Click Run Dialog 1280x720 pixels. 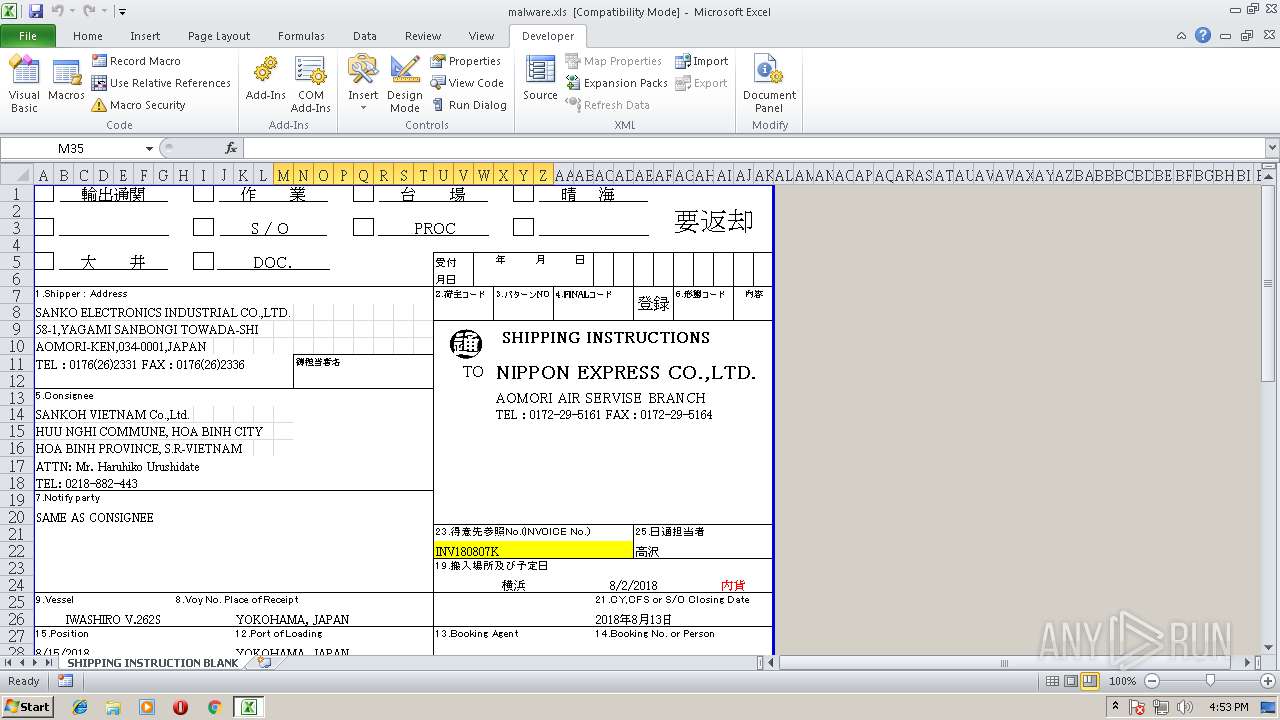click(469, 105)
